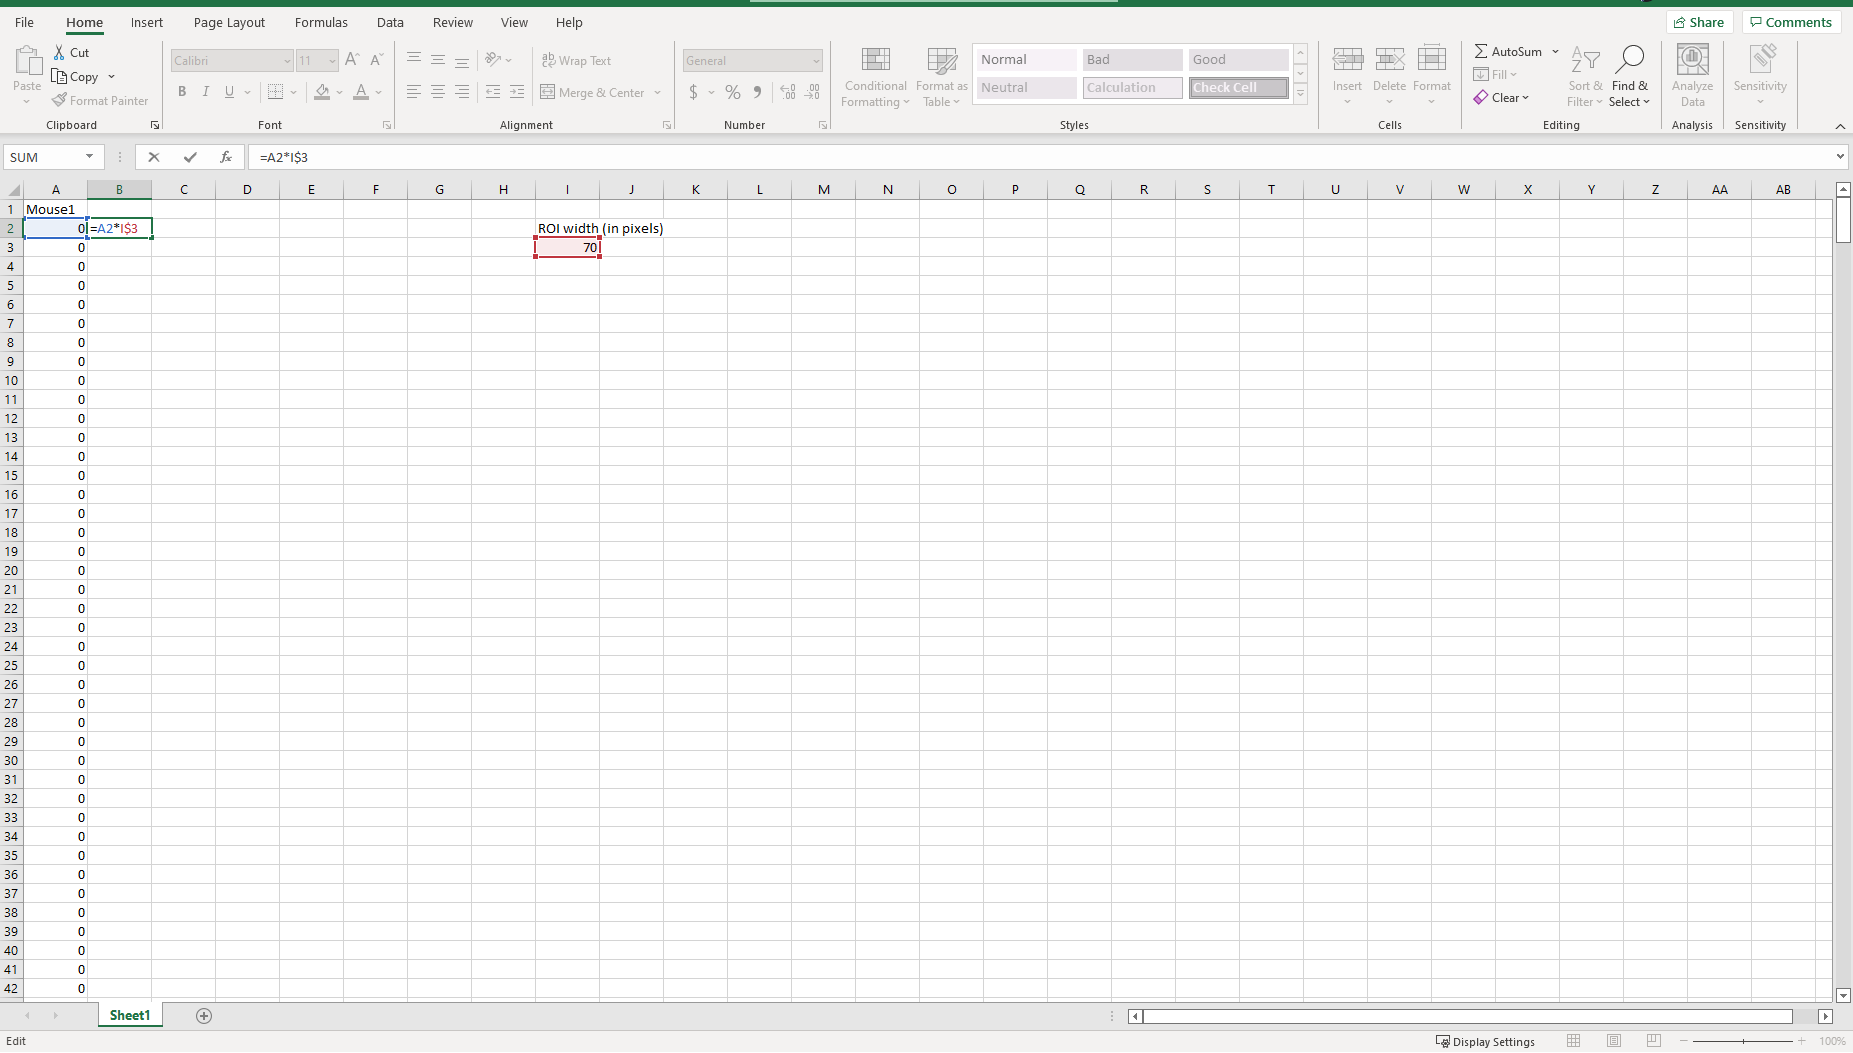Click the horizontal scrollbar
Screen dimensions: 1853x1053
click(1468, 1016)
